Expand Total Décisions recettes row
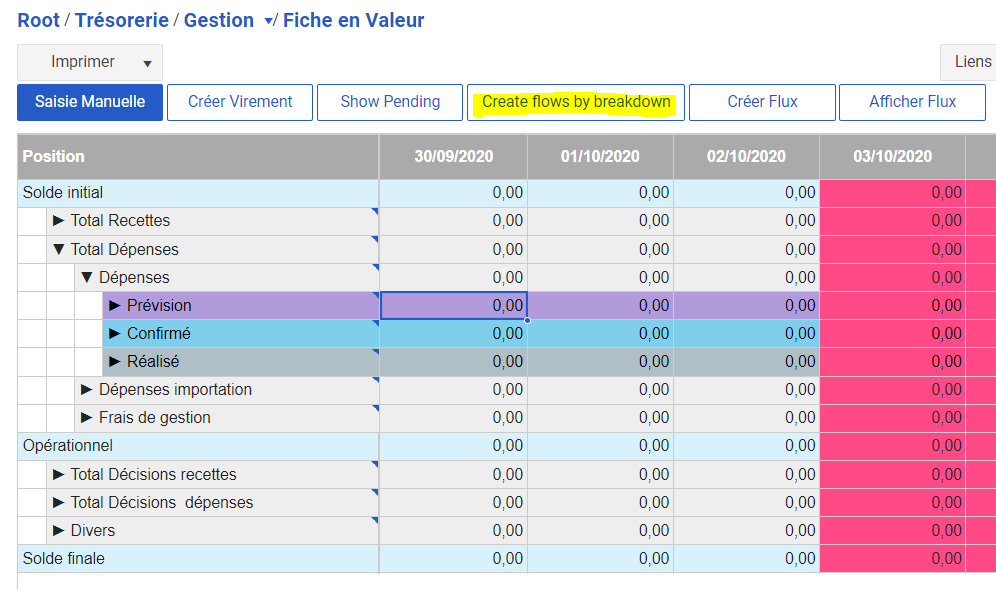Image resolution: width=996 pixels, height=590 pixels. point(59,474)
